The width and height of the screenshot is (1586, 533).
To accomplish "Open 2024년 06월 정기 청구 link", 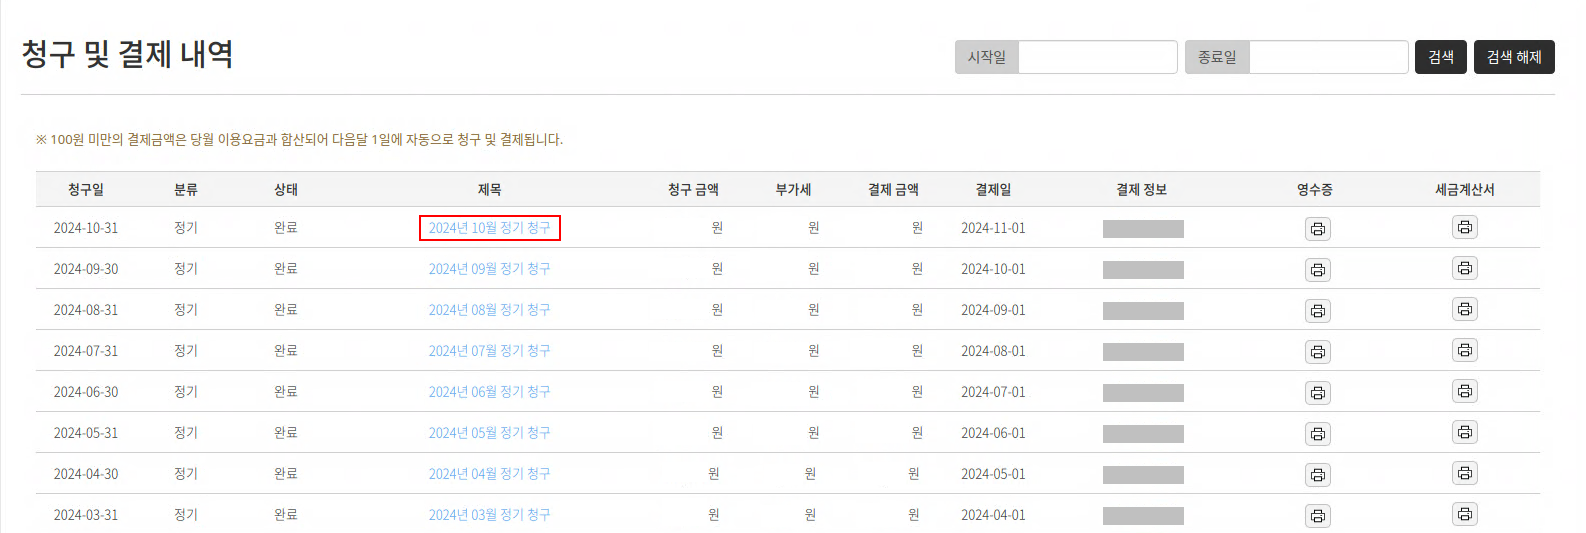I will [x=490, y=392].
